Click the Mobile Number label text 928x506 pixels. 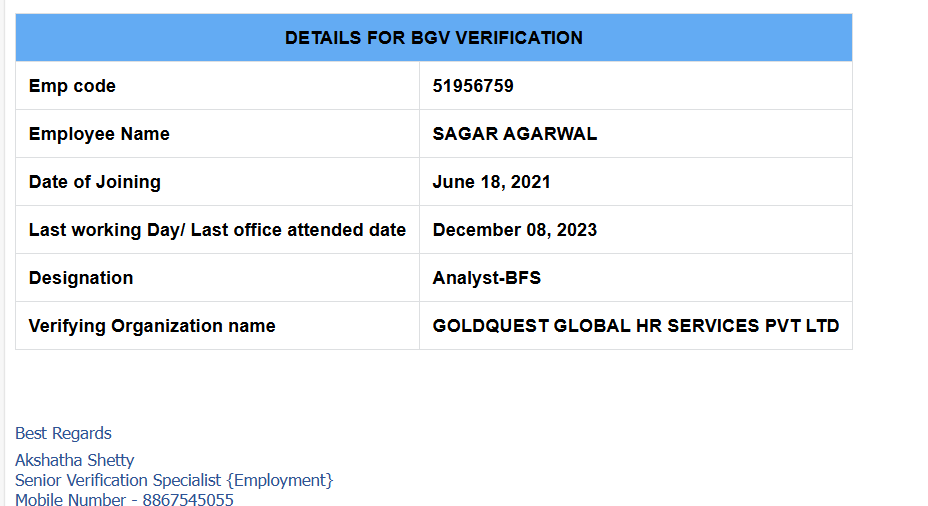[x=70, y=499]
